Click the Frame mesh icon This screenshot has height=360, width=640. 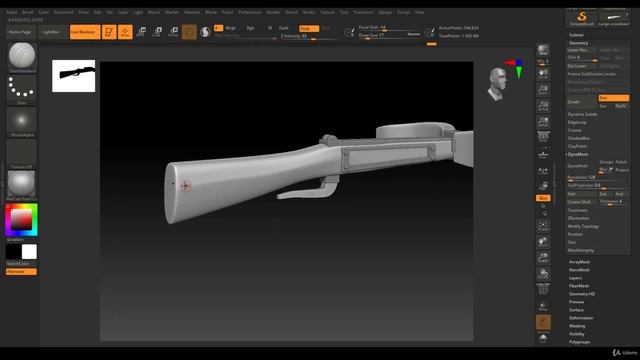tap(543, 226)
